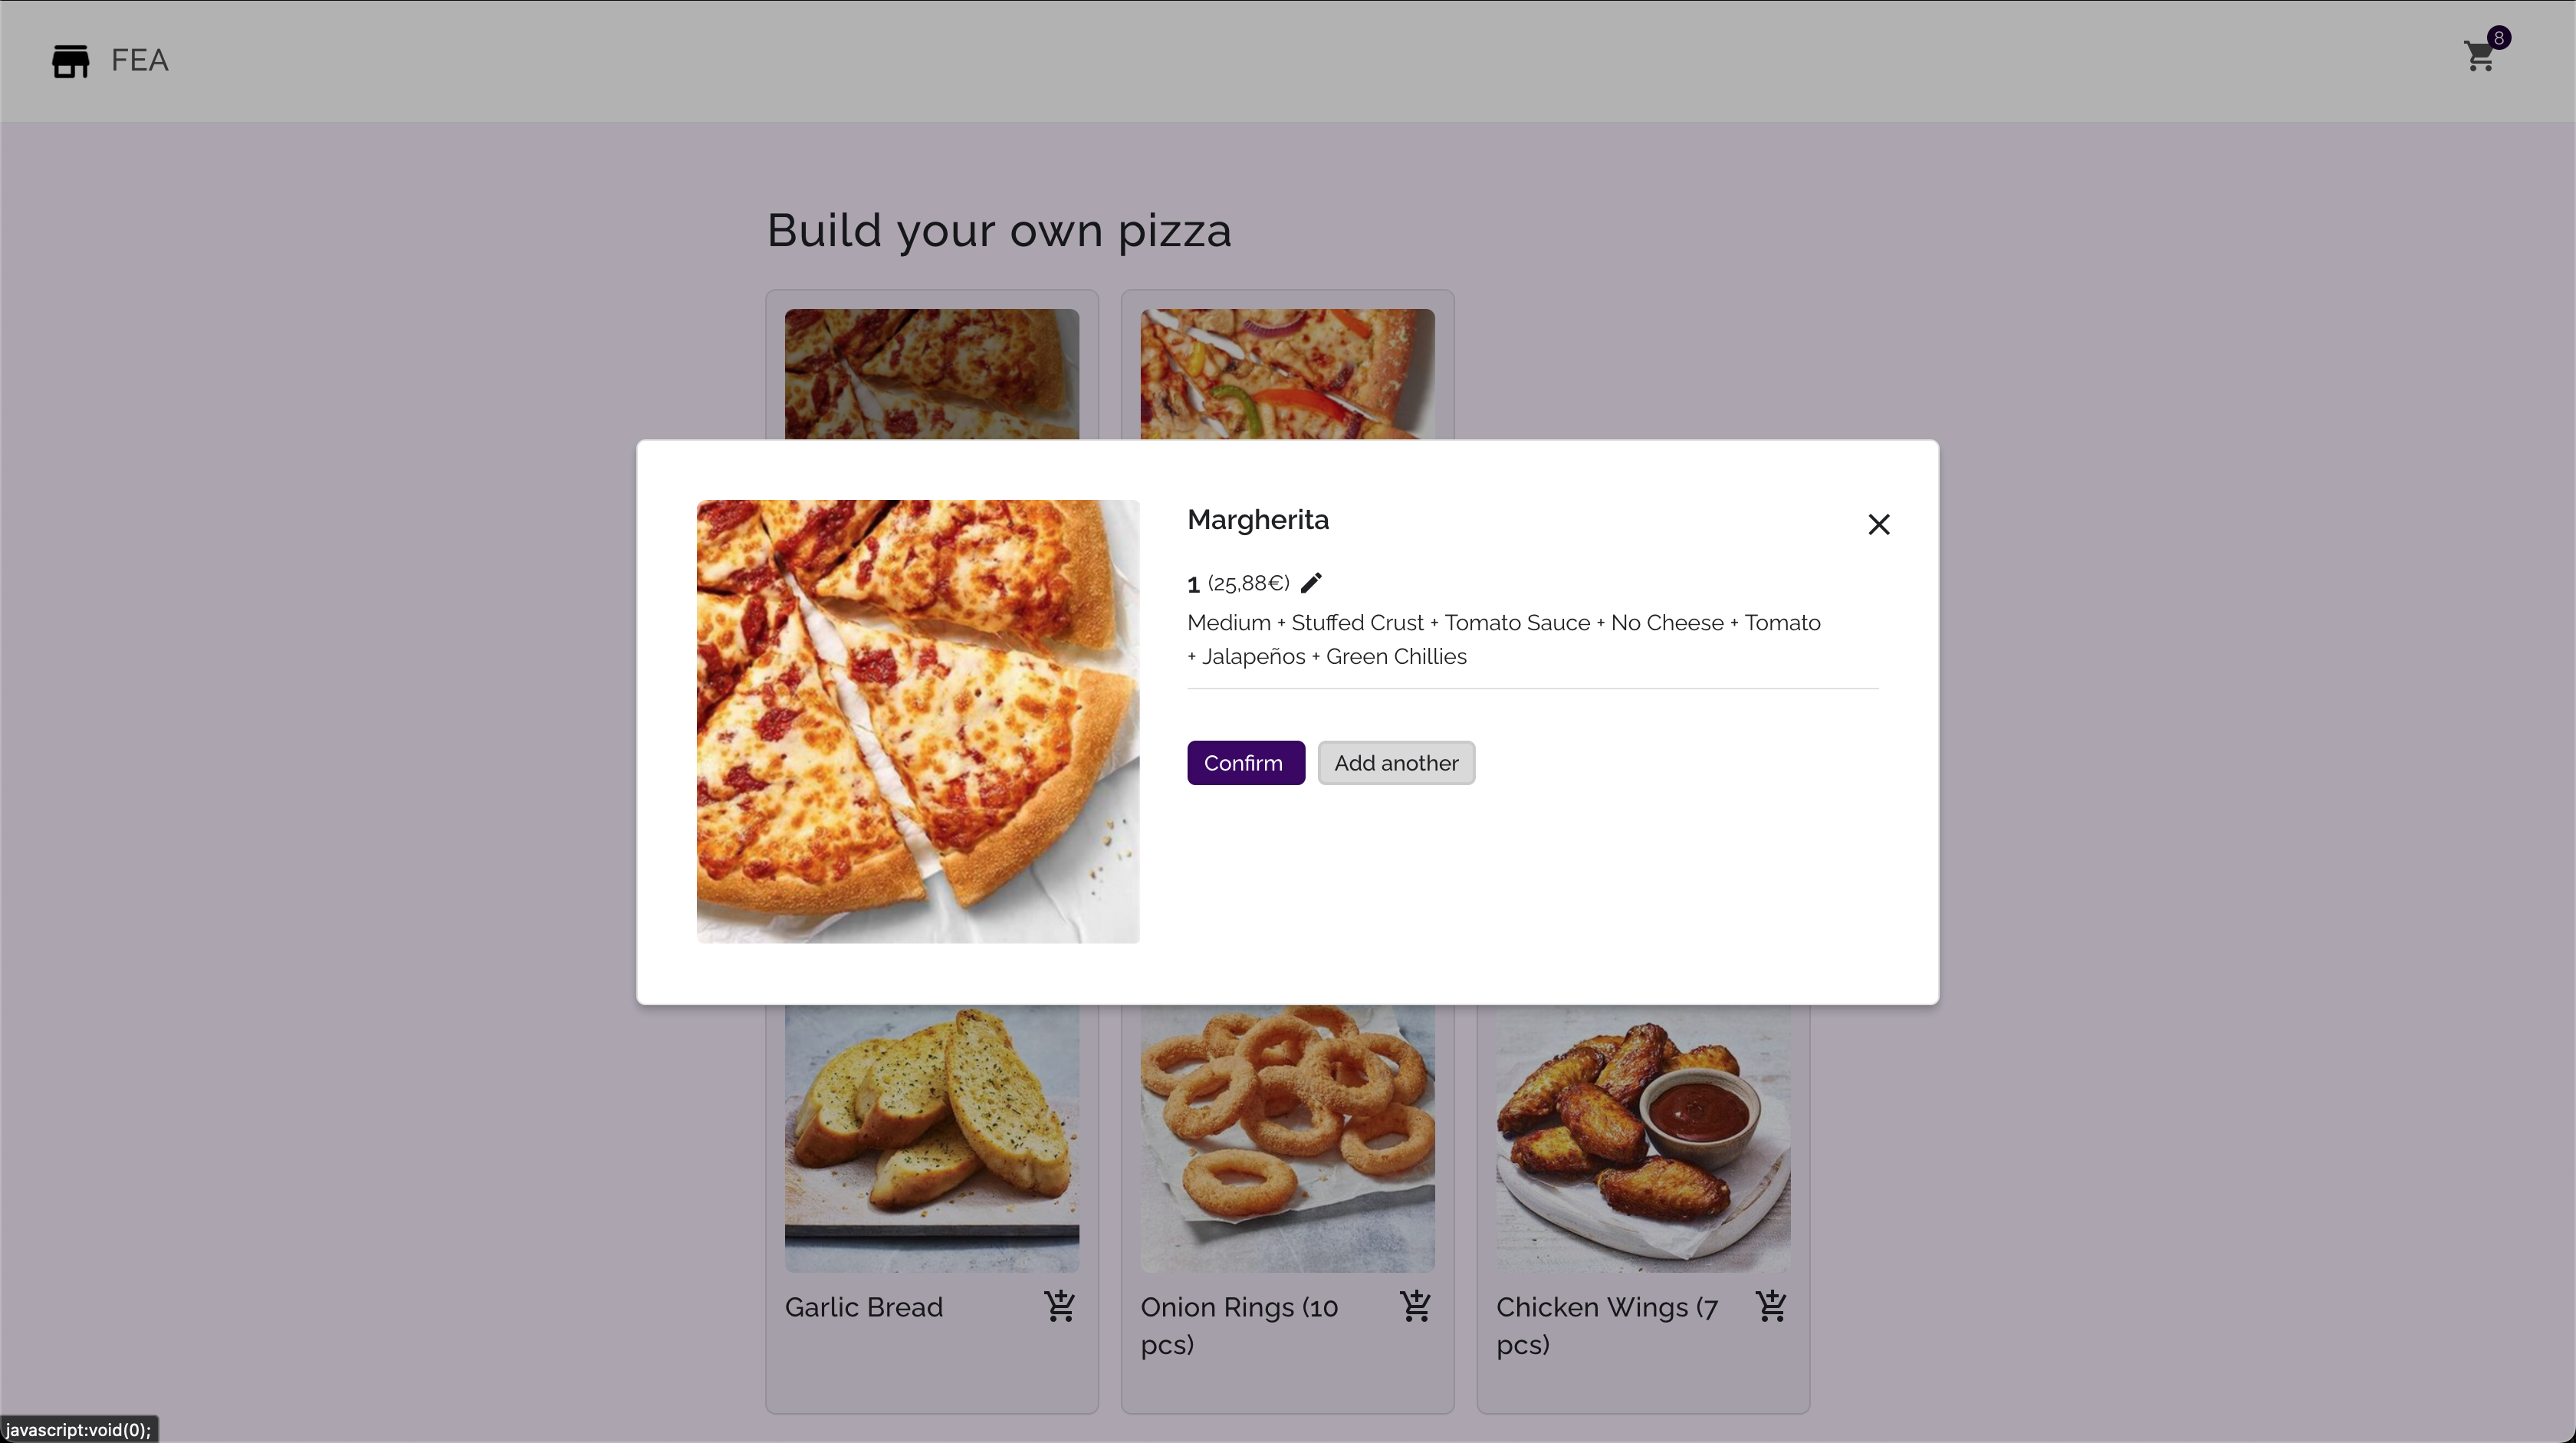Image resolution: width=2576 pixels, height=1443 pixels.
Task: Add Onion Rings to cart
Action: [1415, 1305]
